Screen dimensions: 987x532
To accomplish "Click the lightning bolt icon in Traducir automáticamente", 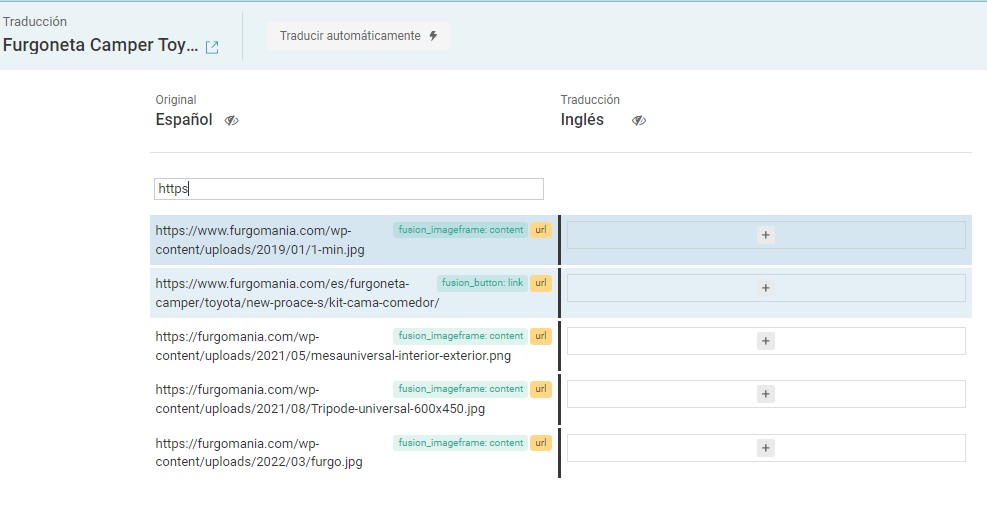I will [x=433, y=36].
